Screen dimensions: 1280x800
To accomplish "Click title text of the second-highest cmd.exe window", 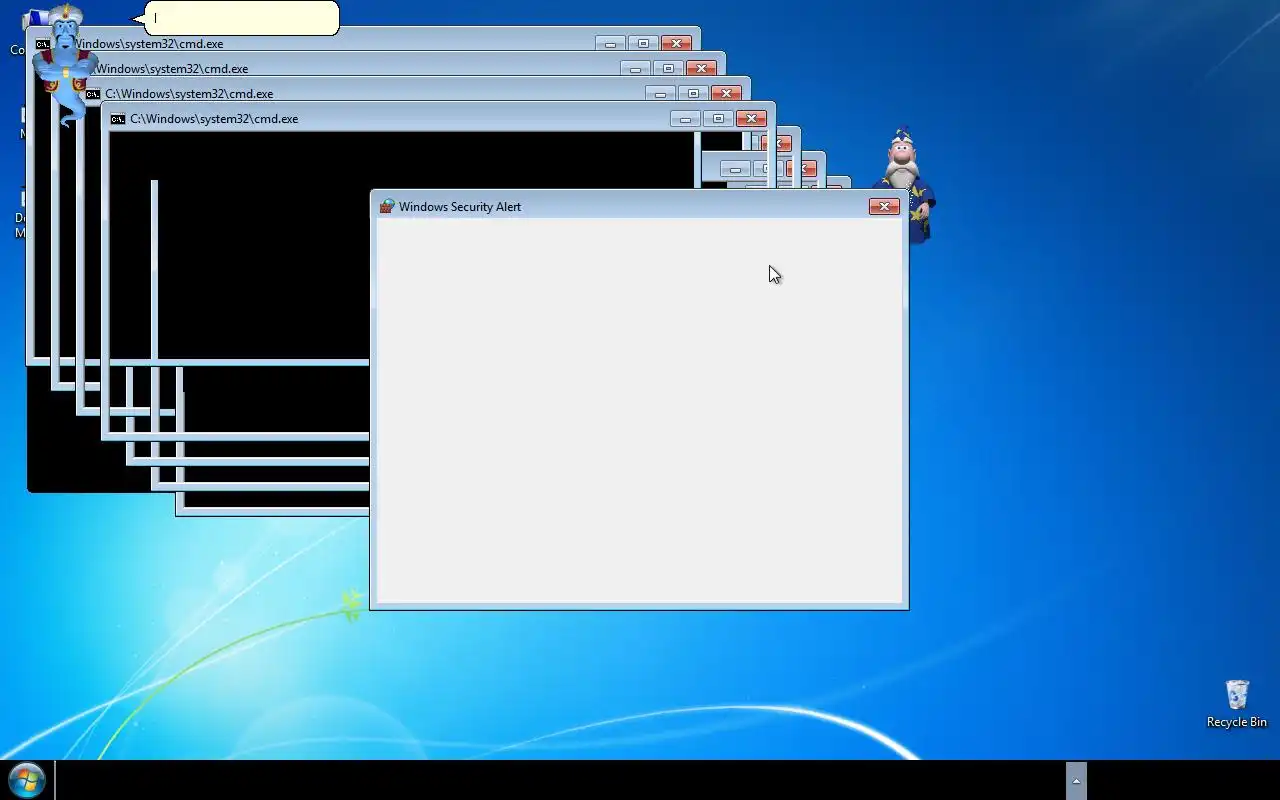I will tap(172, 69).
